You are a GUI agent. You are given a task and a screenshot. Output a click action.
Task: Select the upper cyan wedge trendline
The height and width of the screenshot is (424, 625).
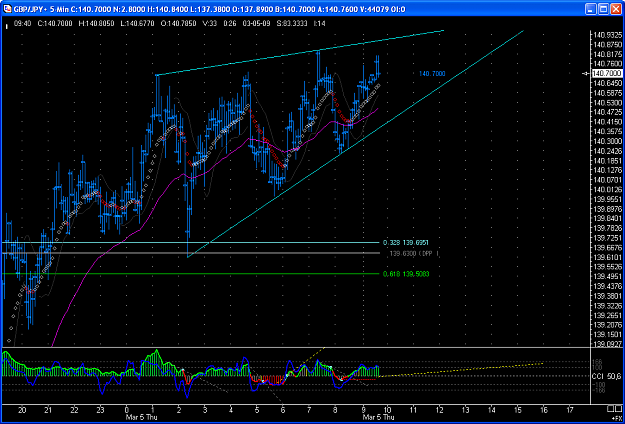299,53
